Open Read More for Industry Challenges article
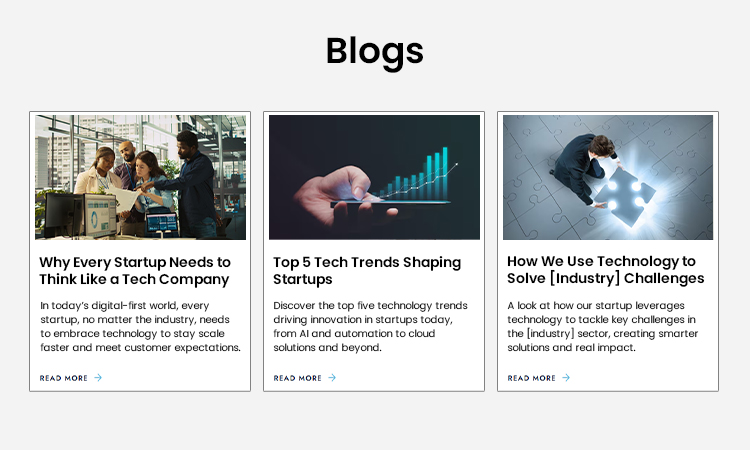750x450 pixels. coord(532,378)
